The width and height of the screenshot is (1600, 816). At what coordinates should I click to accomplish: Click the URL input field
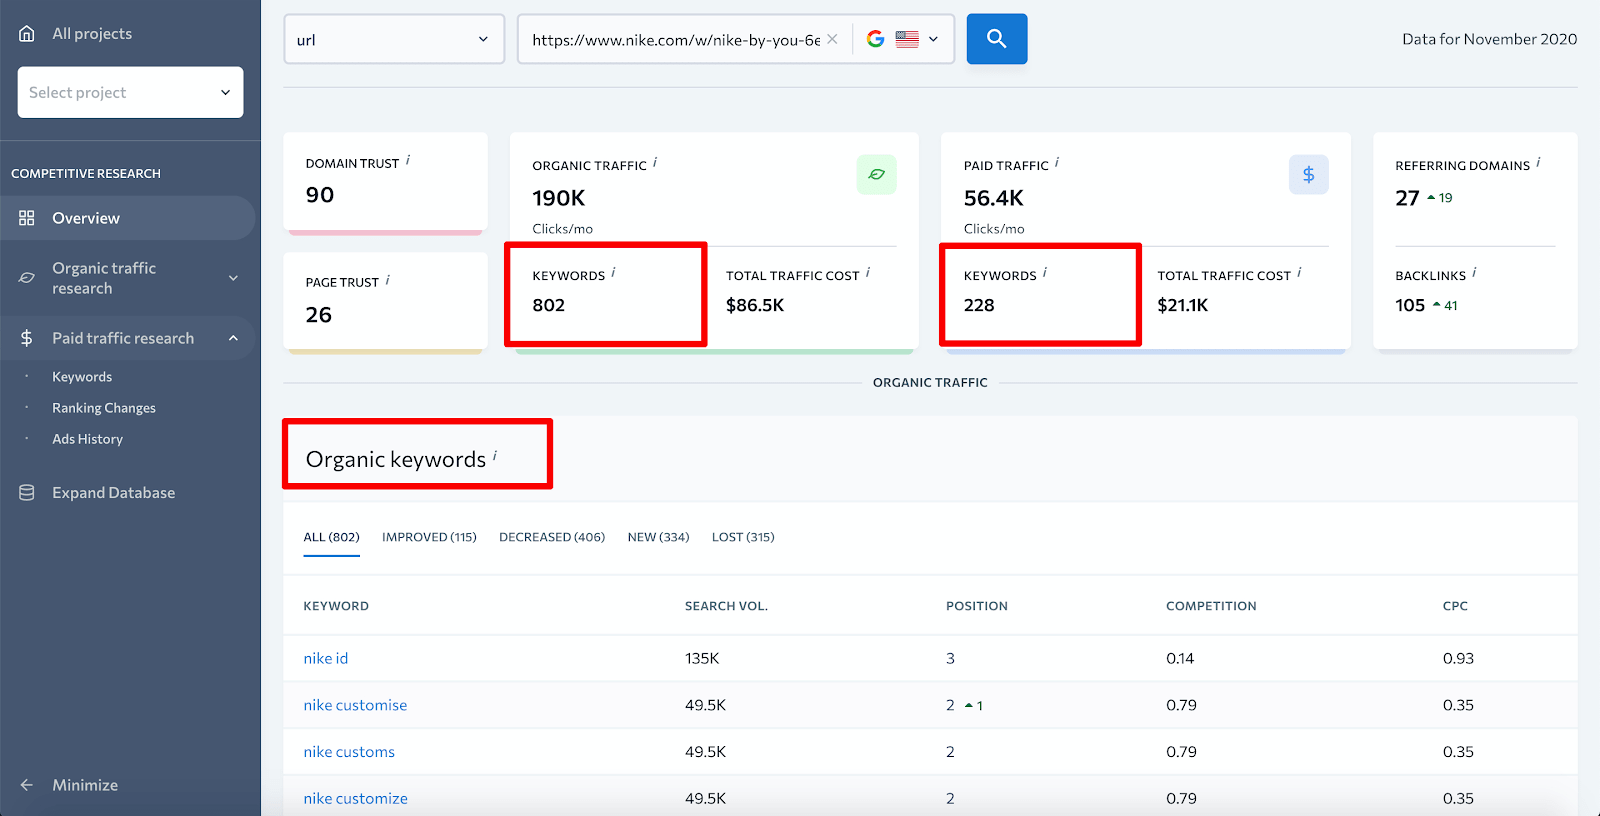(676, 40)
